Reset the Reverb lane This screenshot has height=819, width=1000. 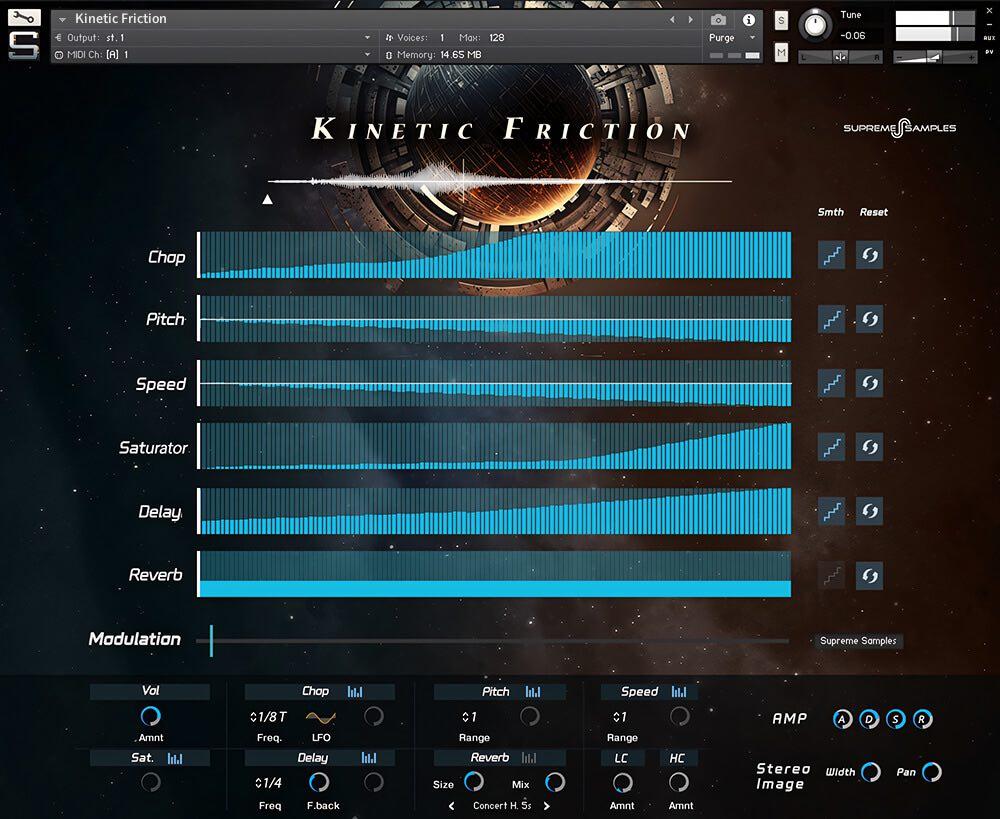point(869,576)
